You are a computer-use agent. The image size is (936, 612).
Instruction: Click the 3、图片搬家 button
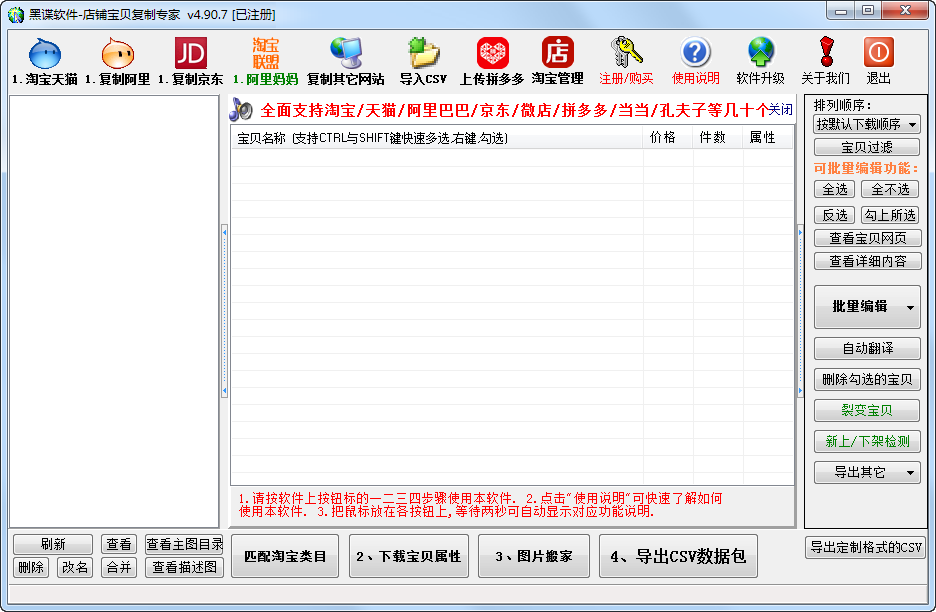(534, 556)
